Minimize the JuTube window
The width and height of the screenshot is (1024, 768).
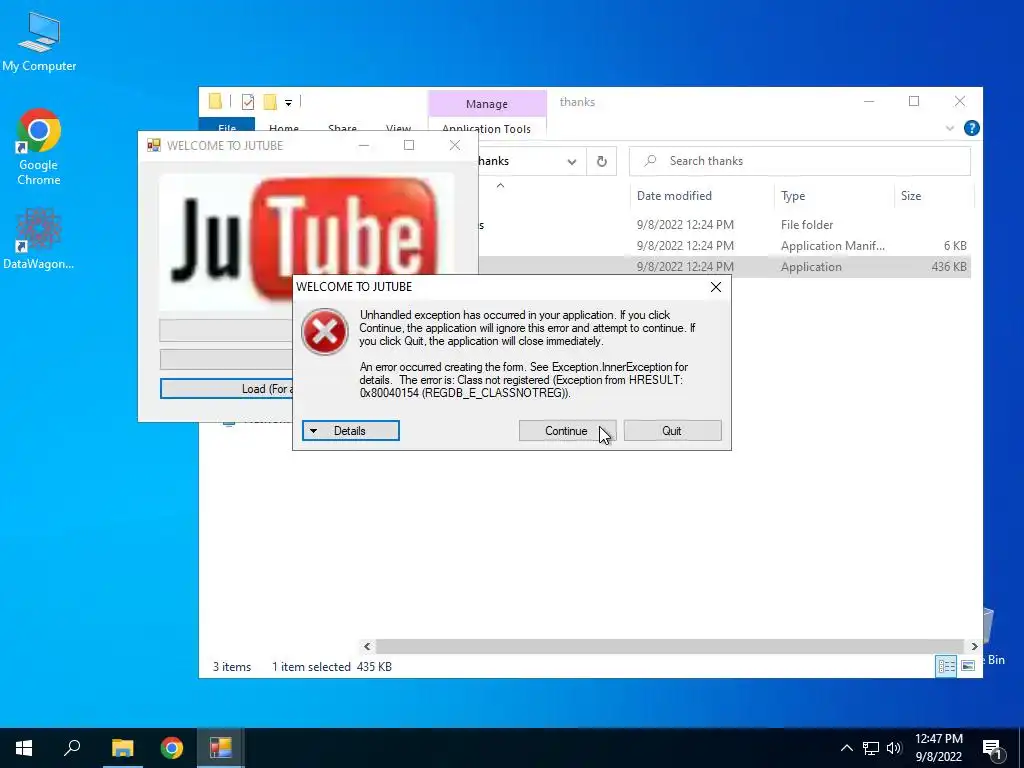coord(364,145)
